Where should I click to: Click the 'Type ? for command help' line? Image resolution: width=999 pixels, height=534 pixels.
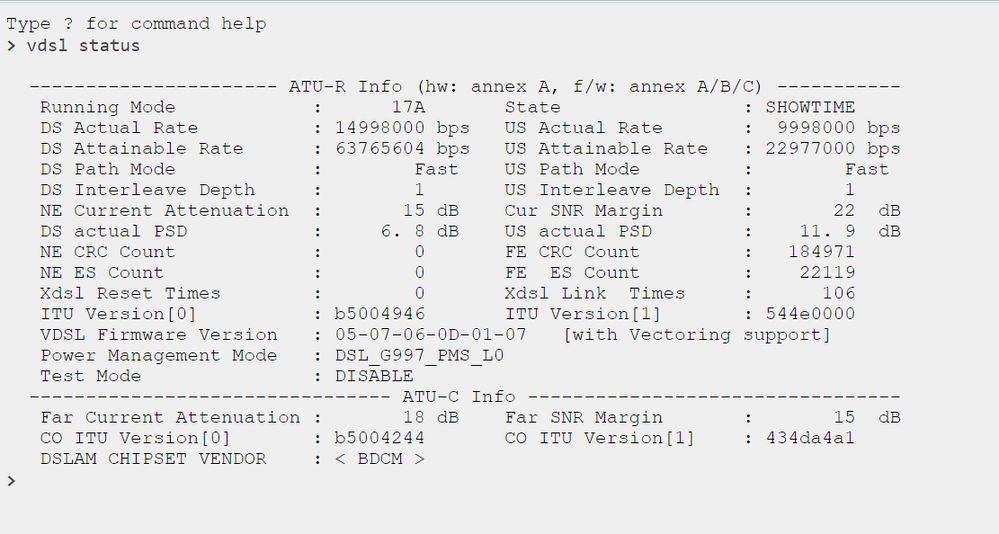tap(137, 23)
